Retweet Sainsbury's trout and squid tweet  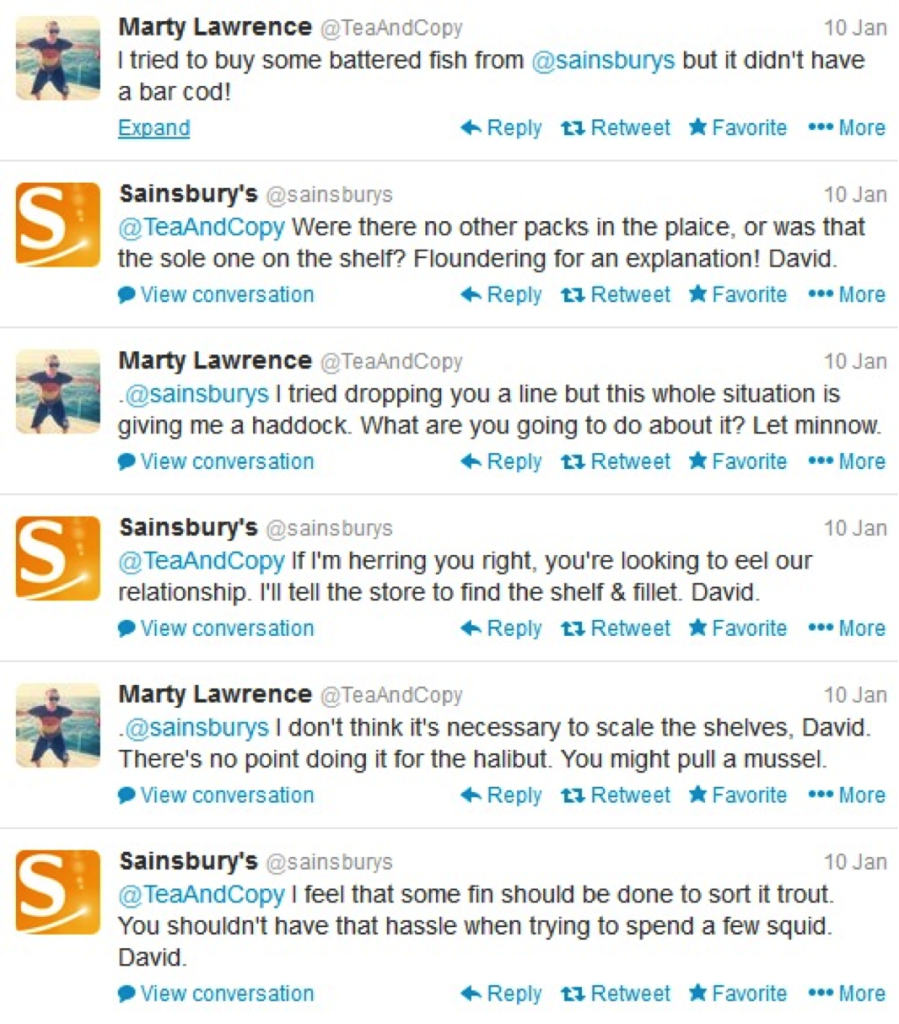click(x=616, y=994)
